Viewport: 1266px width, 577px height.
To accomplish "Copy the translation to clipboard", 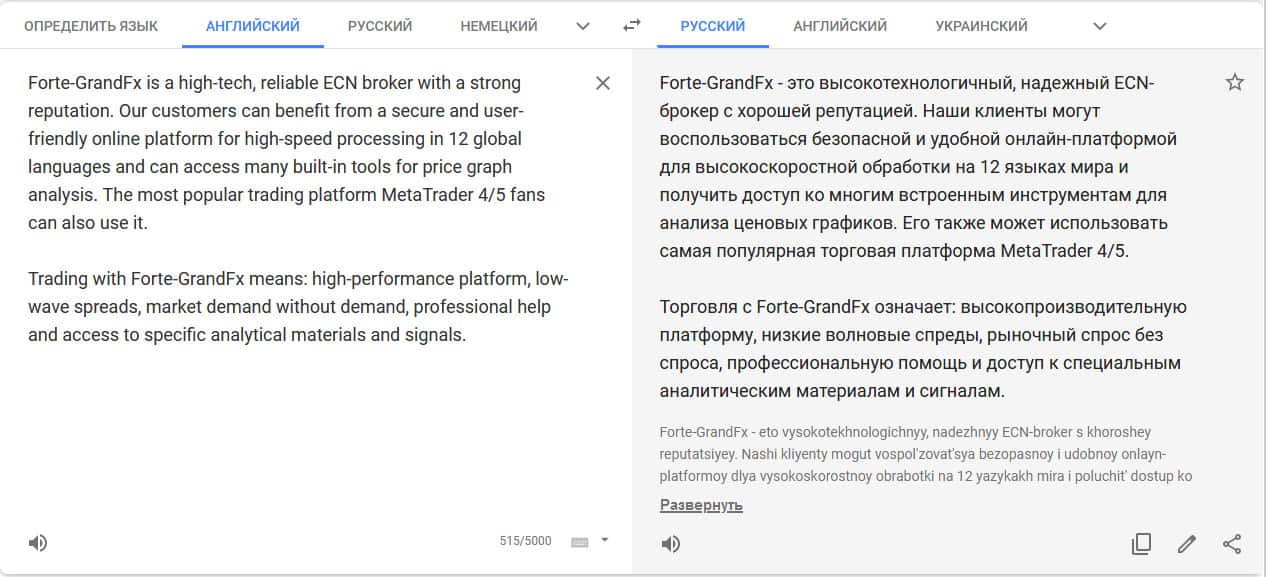I will pyautogui.click(x=1141, y=544).
